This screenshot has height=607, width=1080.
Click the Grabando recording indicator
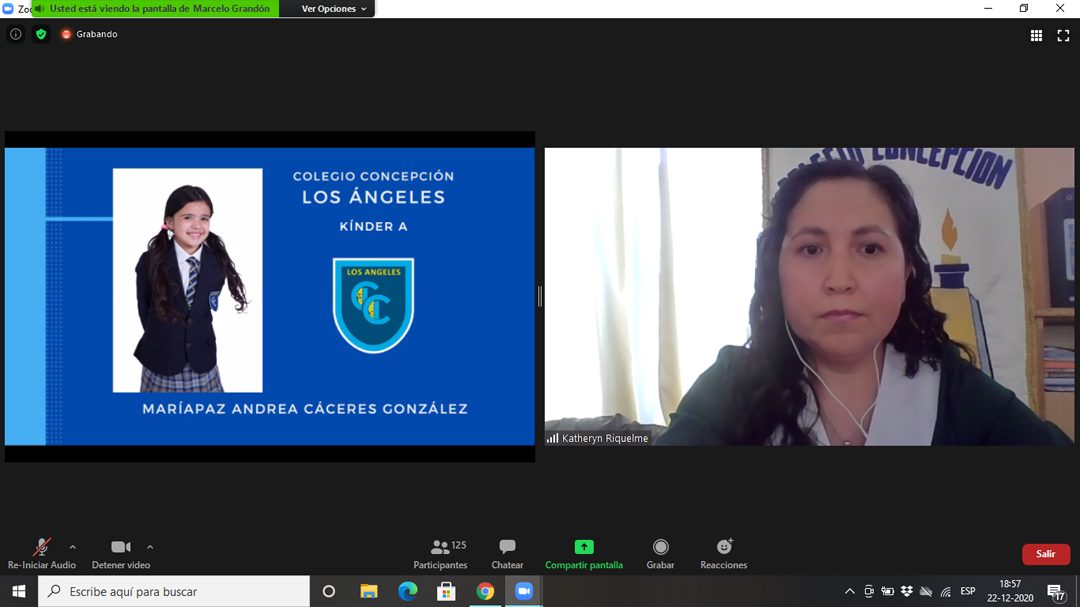[89, 34]
